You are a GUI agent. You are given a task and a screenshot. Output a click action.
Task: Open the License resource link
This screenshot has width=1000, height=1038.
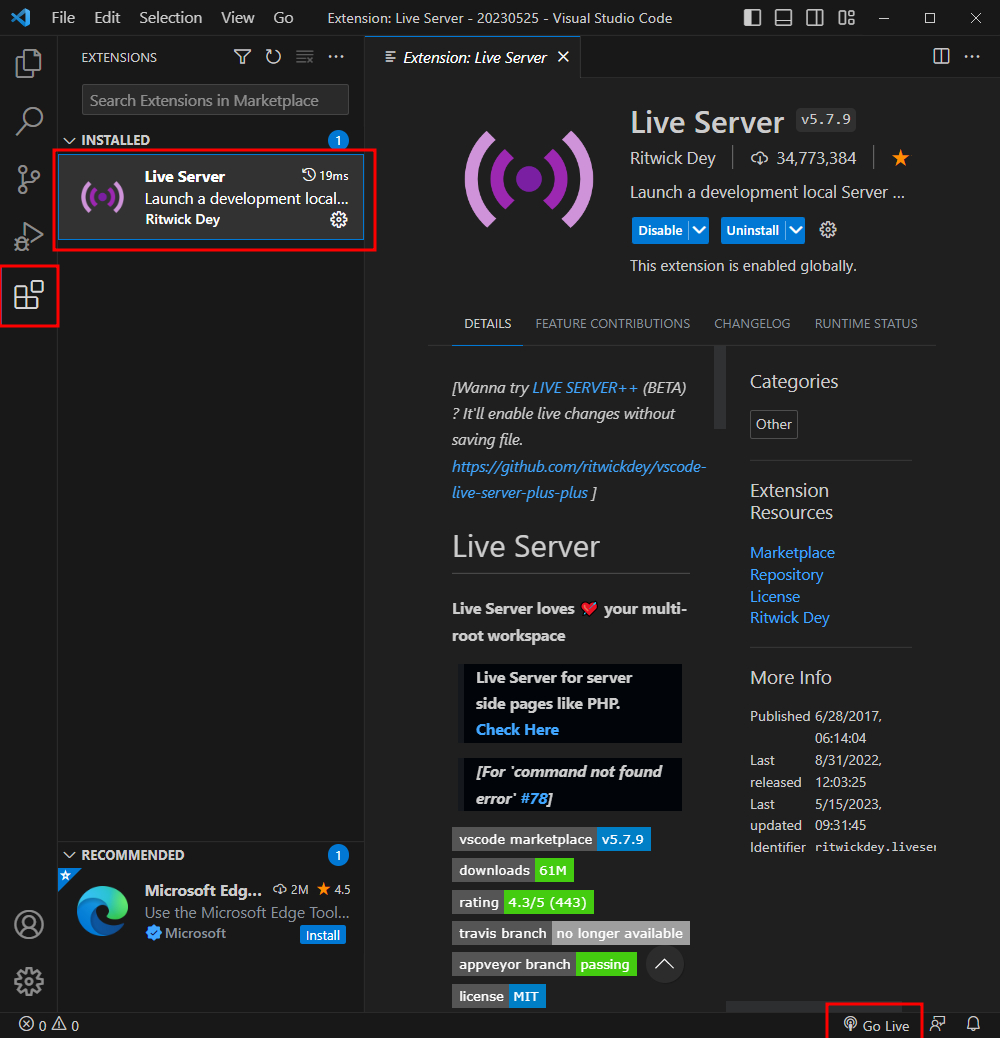774,596
